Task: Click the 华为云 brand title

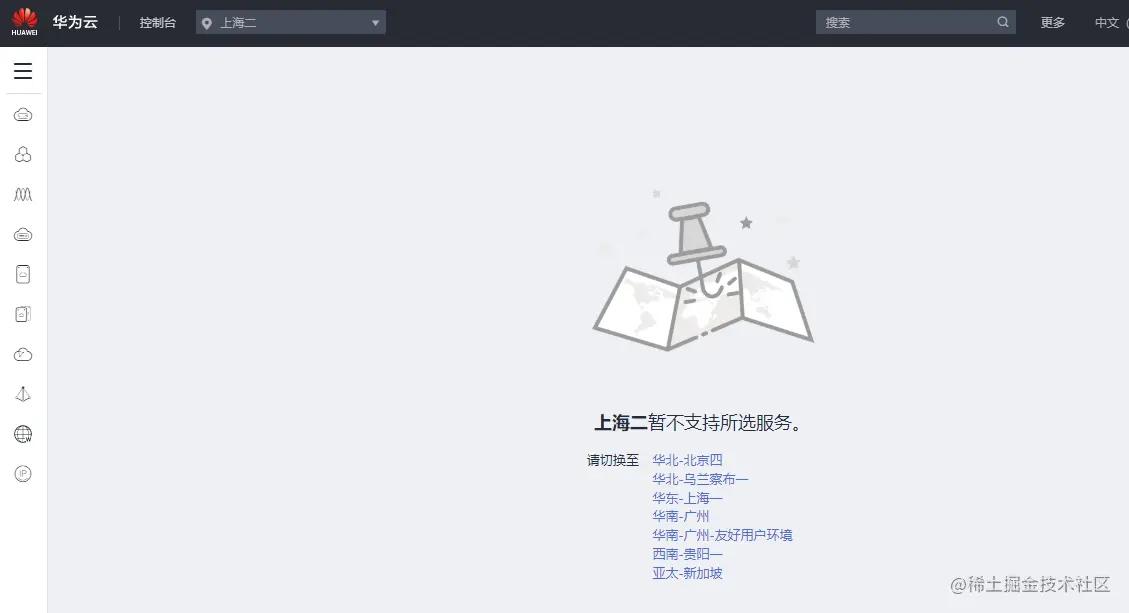Action: 75,22
